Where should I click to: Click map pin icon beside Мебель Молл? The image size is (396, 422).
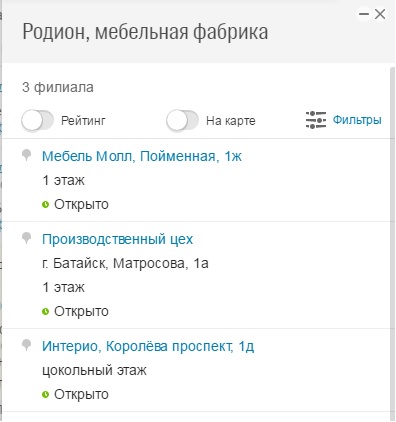[x=27, y=155]
